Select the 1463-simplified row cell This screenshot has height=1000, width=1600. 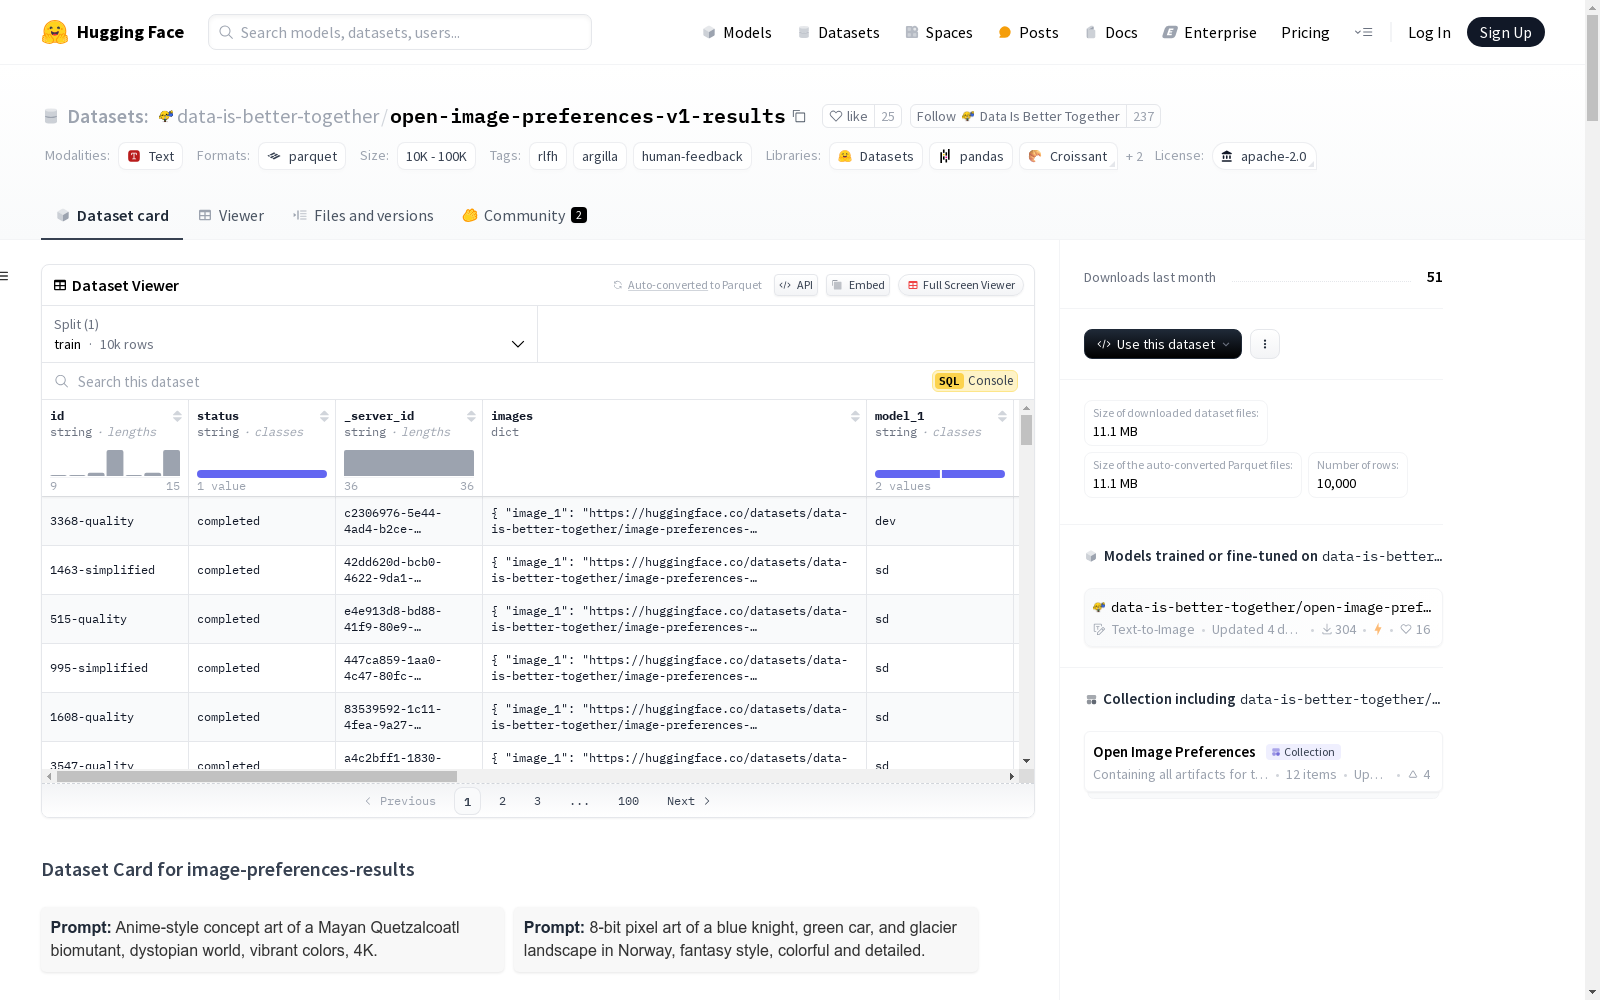[115, 570]
